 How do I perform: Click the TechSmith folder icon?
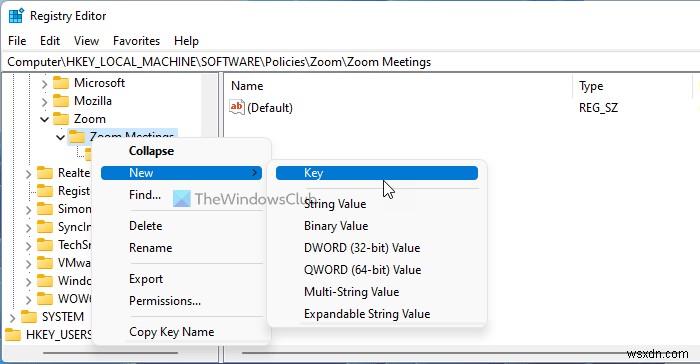[x=45, y=245]
